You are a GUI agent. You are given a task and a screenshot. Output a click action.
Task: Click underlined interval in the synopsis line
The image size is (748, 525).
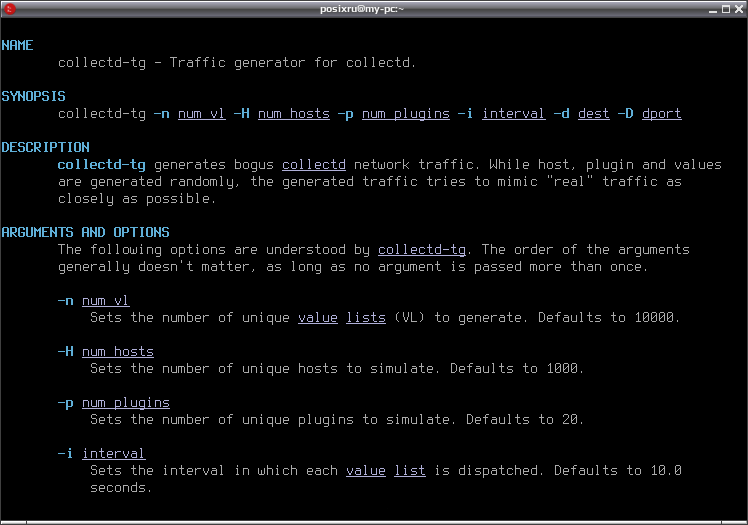[514, 114]
